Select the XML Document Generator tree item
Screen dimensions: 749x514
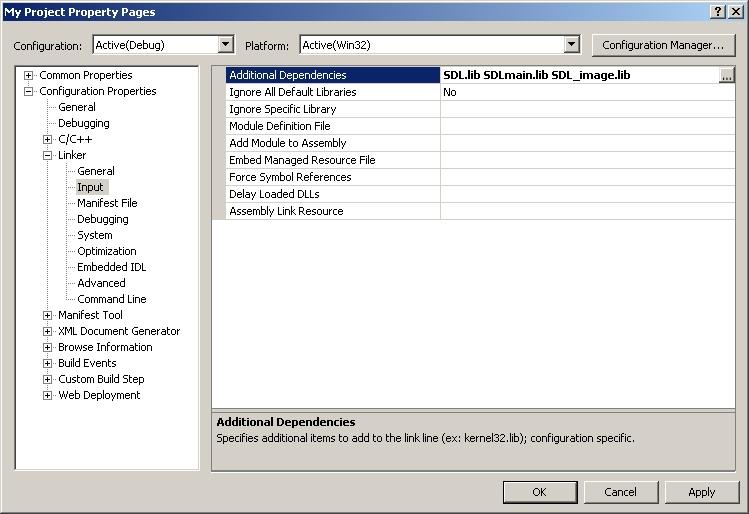pyautogui.click(x=119, y=331)
